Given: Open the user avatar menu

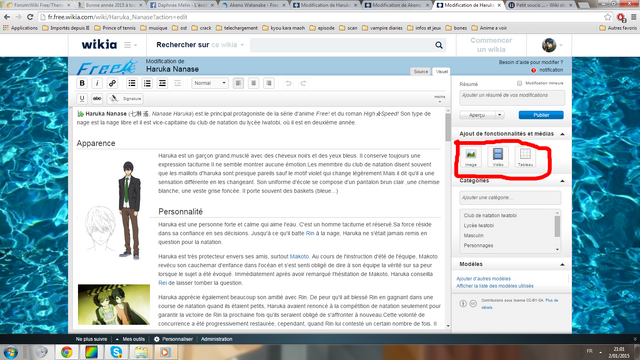Looking at the screenshot, I should 552,45.
